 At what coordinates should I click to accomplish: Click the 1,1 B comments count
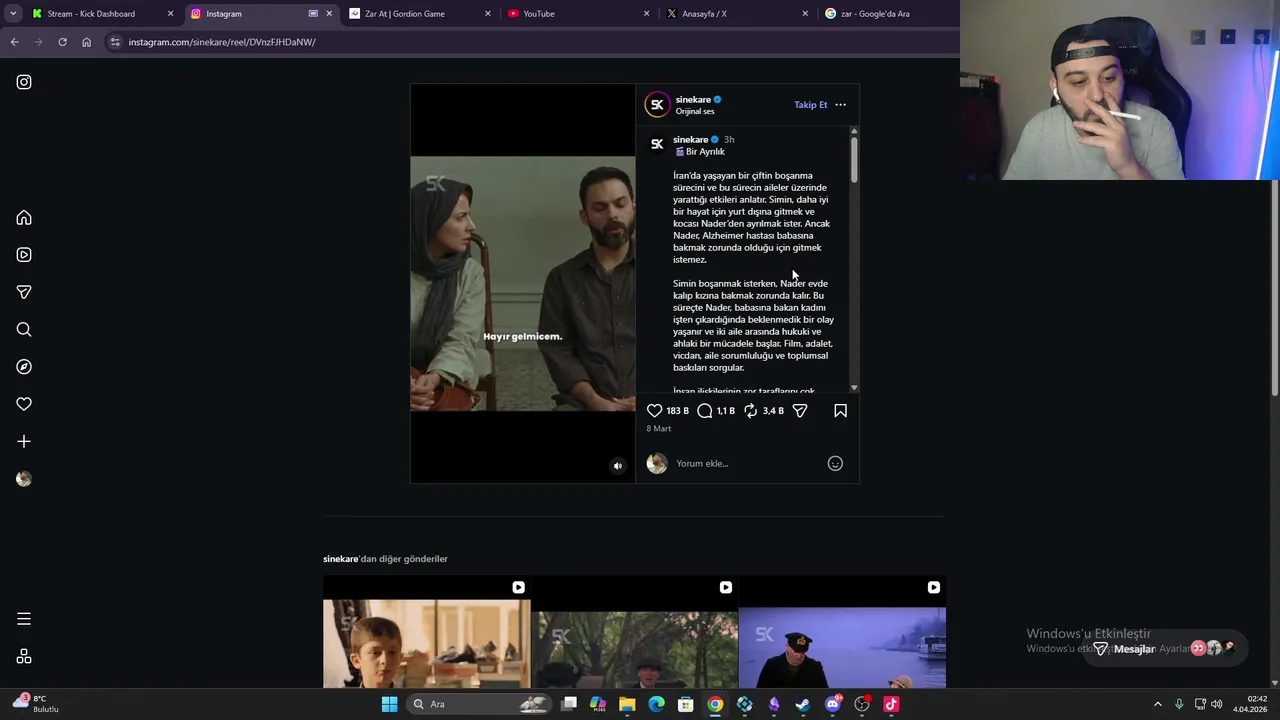(x=726, y=411)
